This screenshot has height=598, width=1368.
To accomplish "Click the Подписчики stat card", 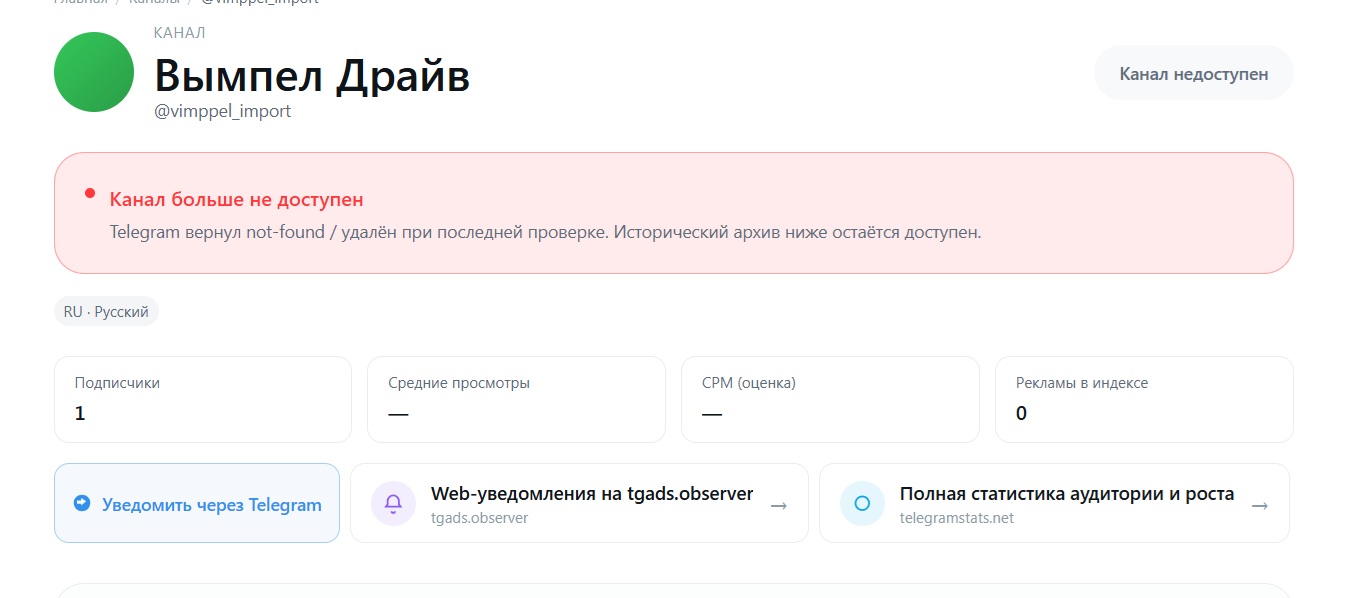I will click(x=203, y=399).
